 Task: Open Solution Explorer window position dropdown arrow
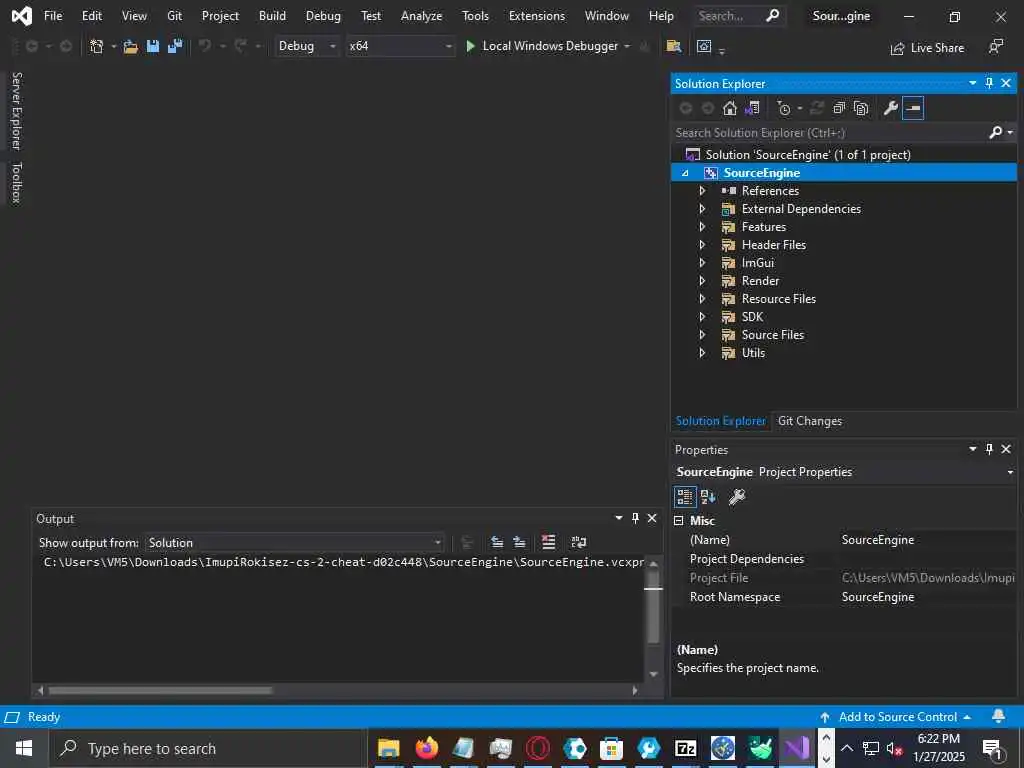point(972,83)
